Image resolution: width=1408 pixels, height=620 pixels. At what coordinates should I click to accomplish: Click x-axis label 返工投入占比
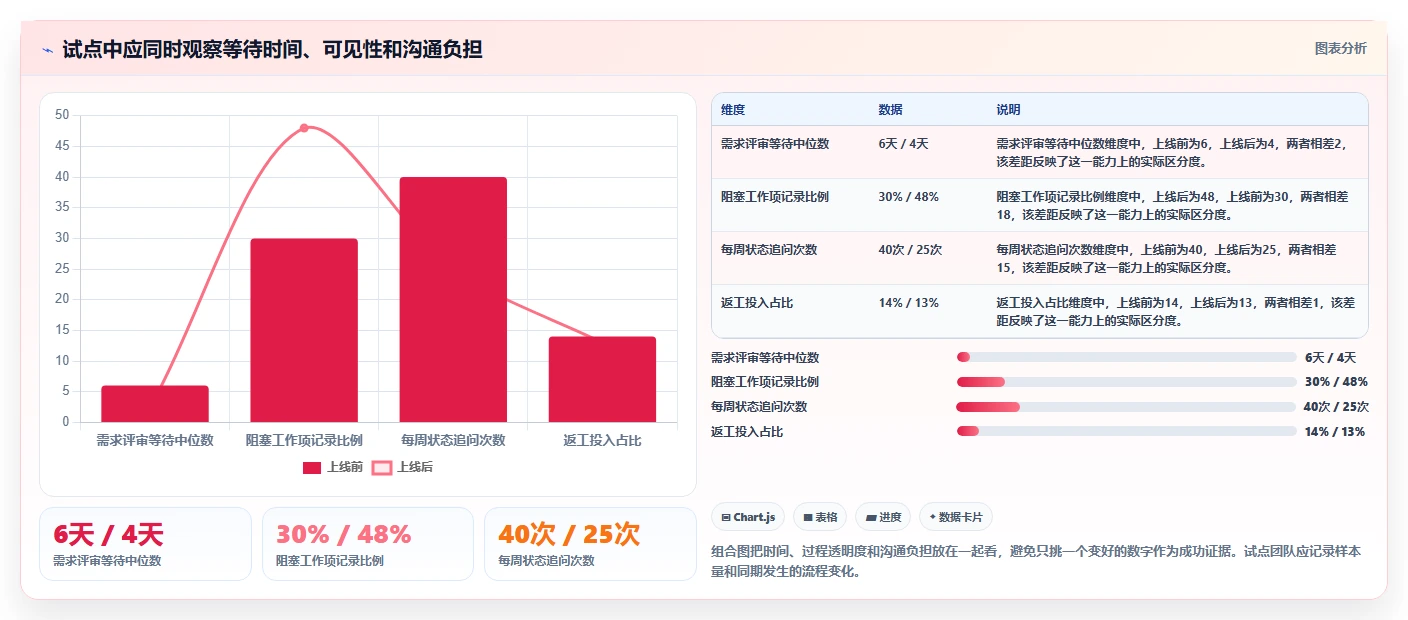pos(602,440)
